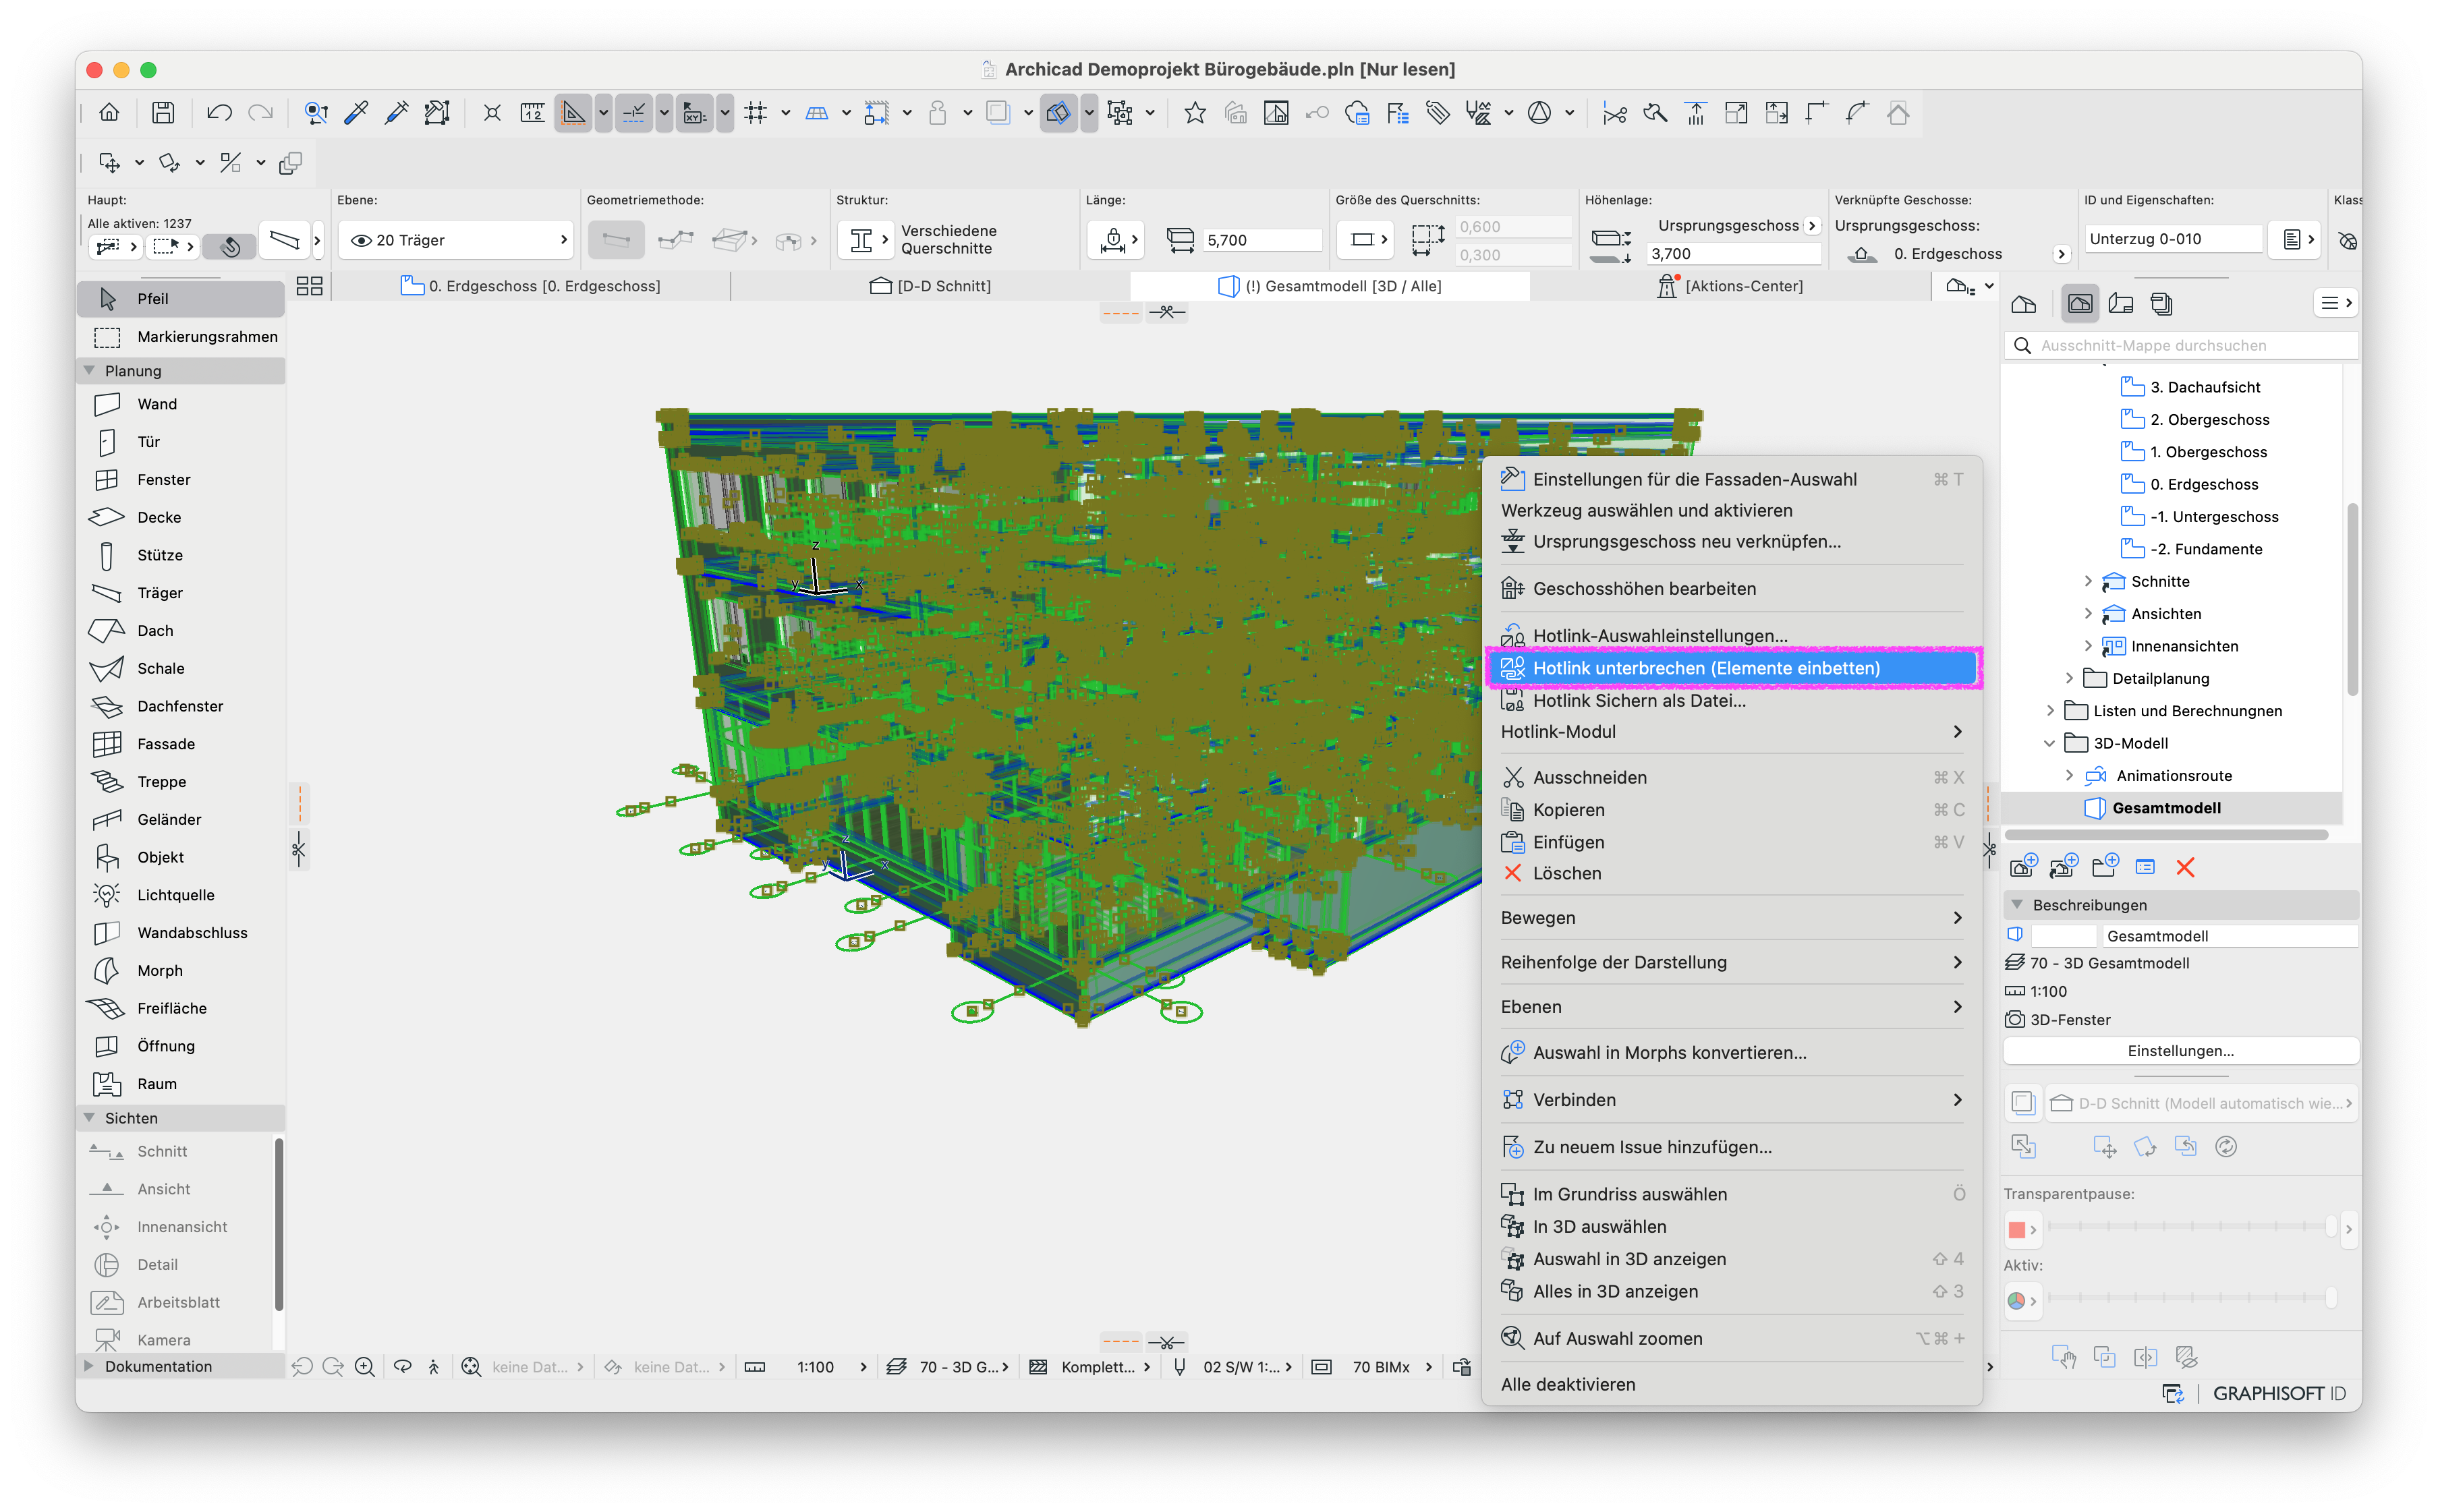Select the Pfeil arrow tool
This screenshot has width=2438, height=1512.
181,298
